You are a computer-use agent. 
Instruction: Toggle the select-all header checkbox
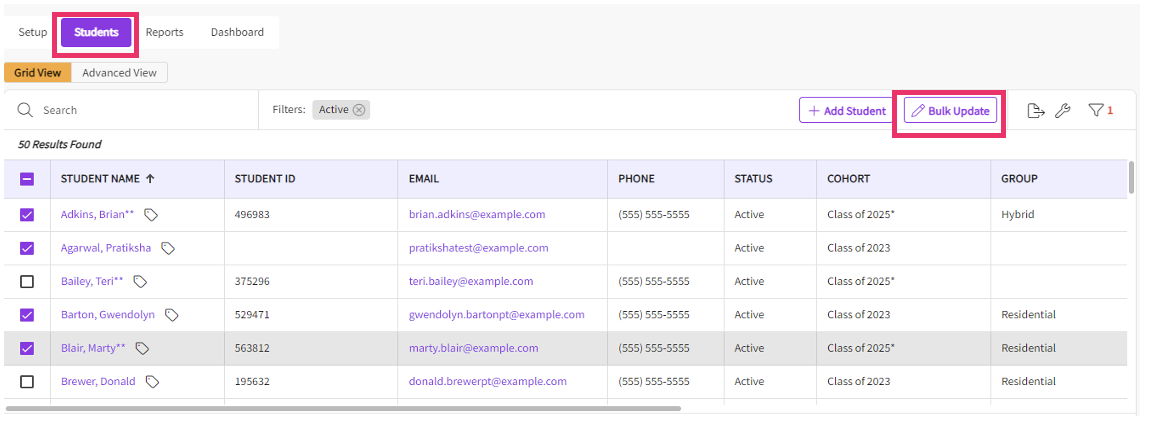tap(27, 179)
